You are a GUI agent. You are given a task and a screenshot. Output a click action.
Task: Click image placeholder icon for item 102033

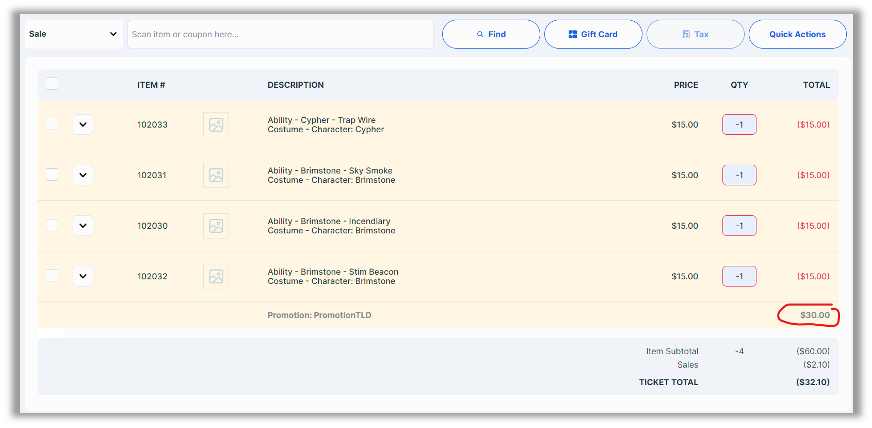215,125
